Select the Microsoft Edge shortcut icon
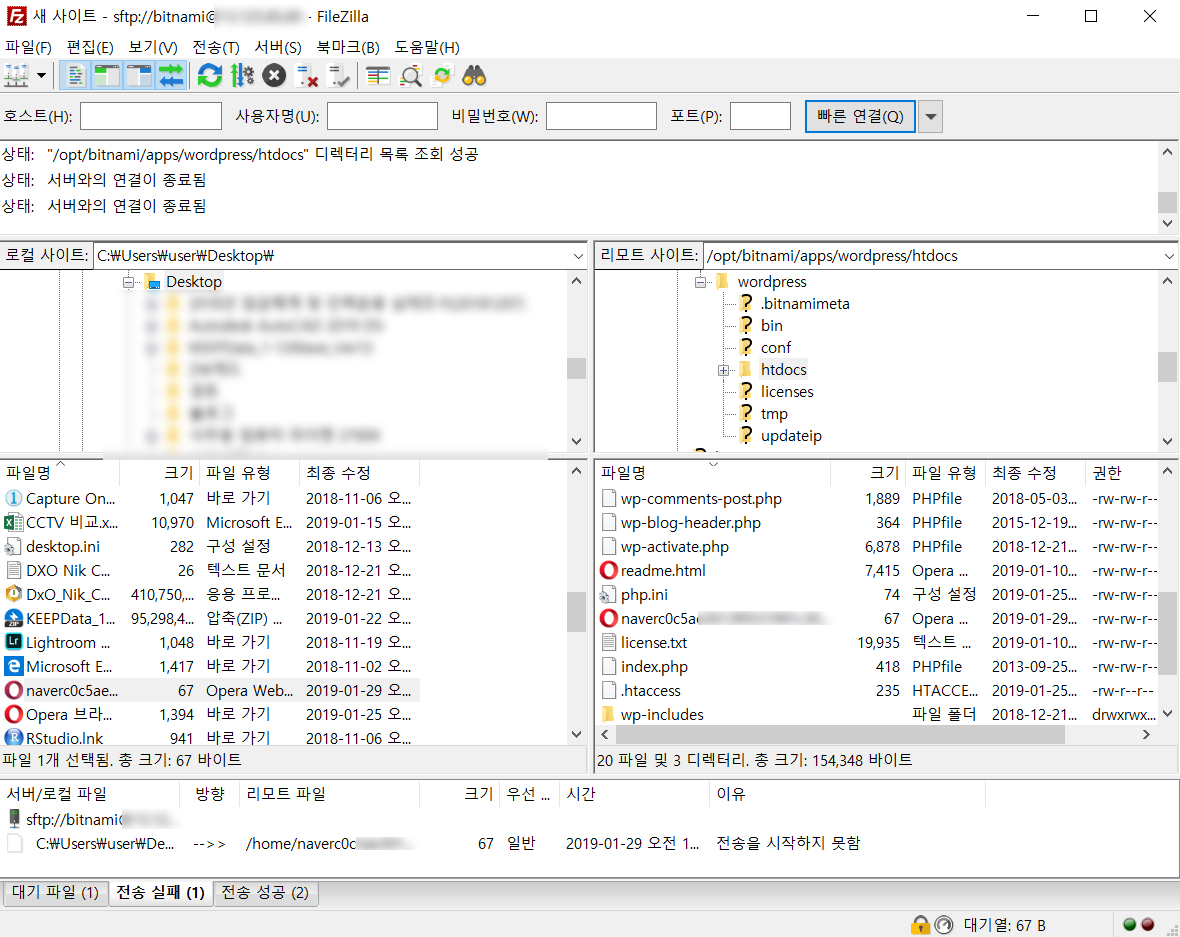The image size is (1180, 937). 14,666
